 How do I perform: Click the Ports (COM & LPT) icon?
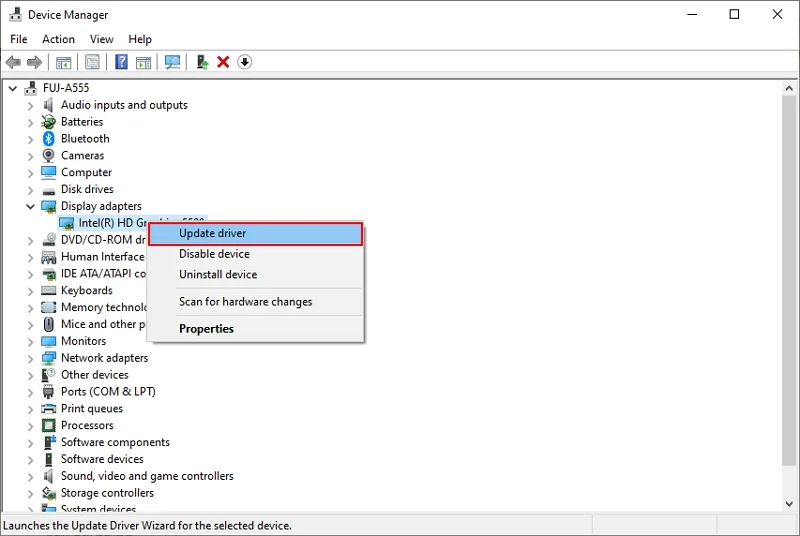(x=48, y=392)
